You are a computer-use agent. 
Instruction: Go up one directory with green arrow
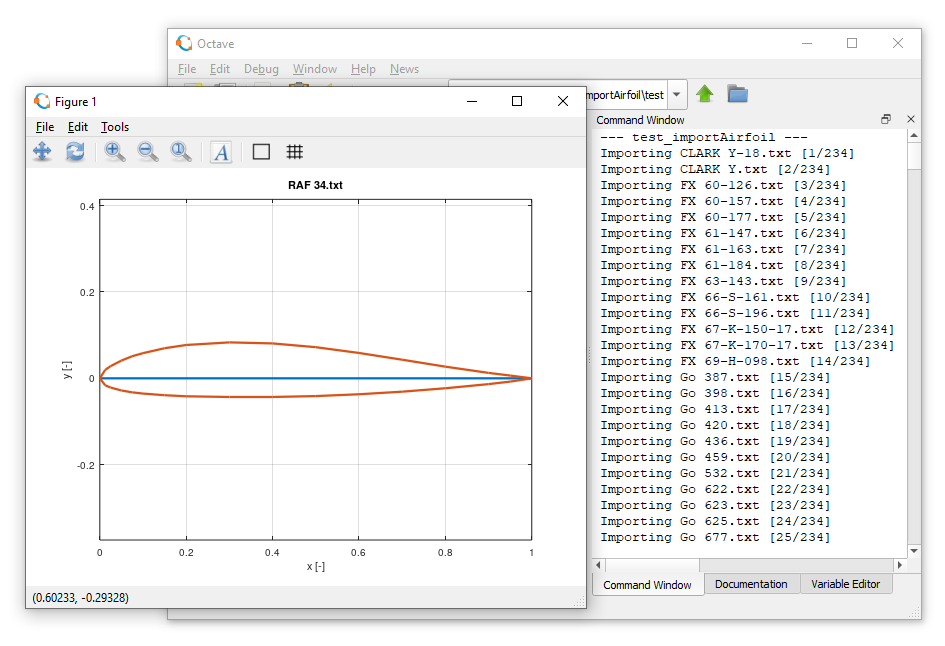705,94
